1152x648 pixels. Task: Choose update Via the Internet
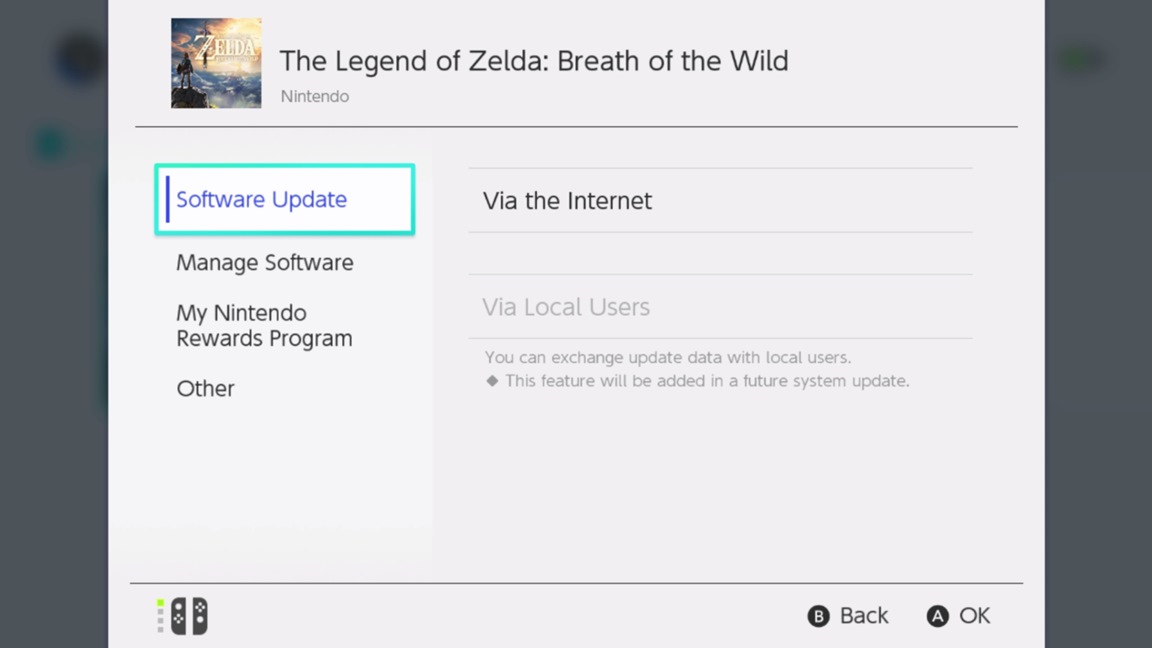click(568, 201)
